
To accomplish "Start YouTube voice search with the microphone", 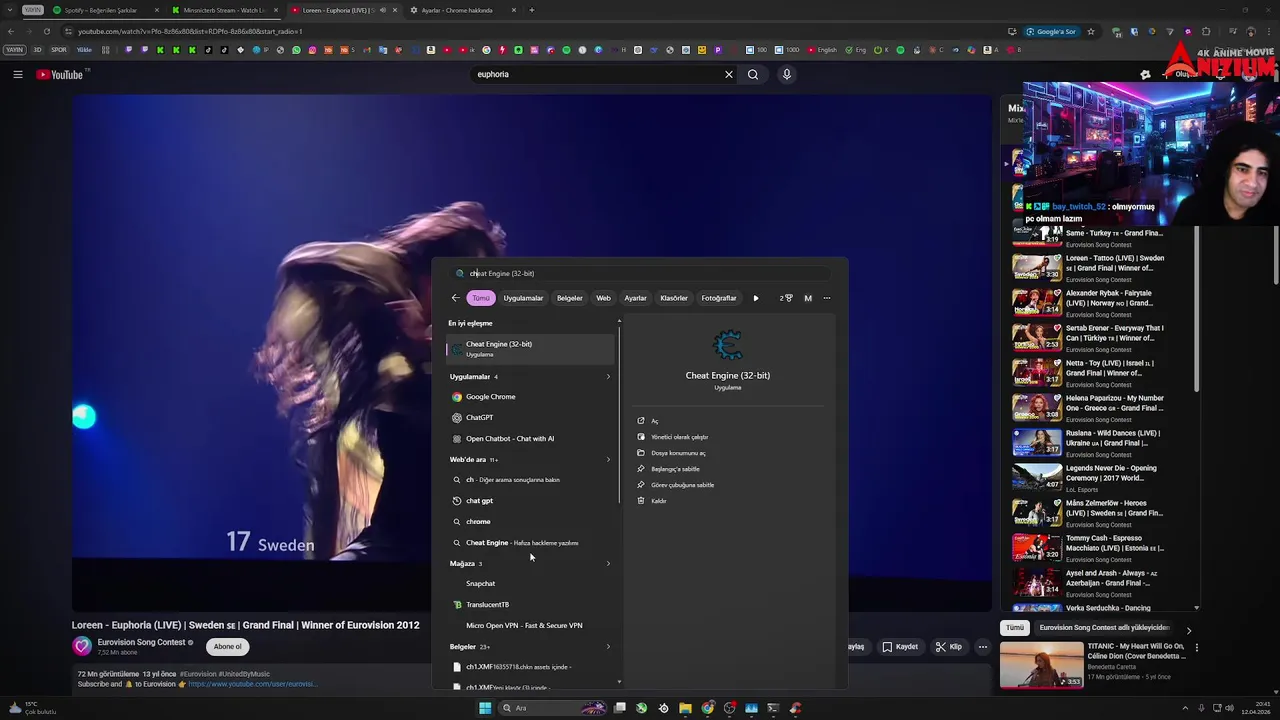I will tap(787, 74).
